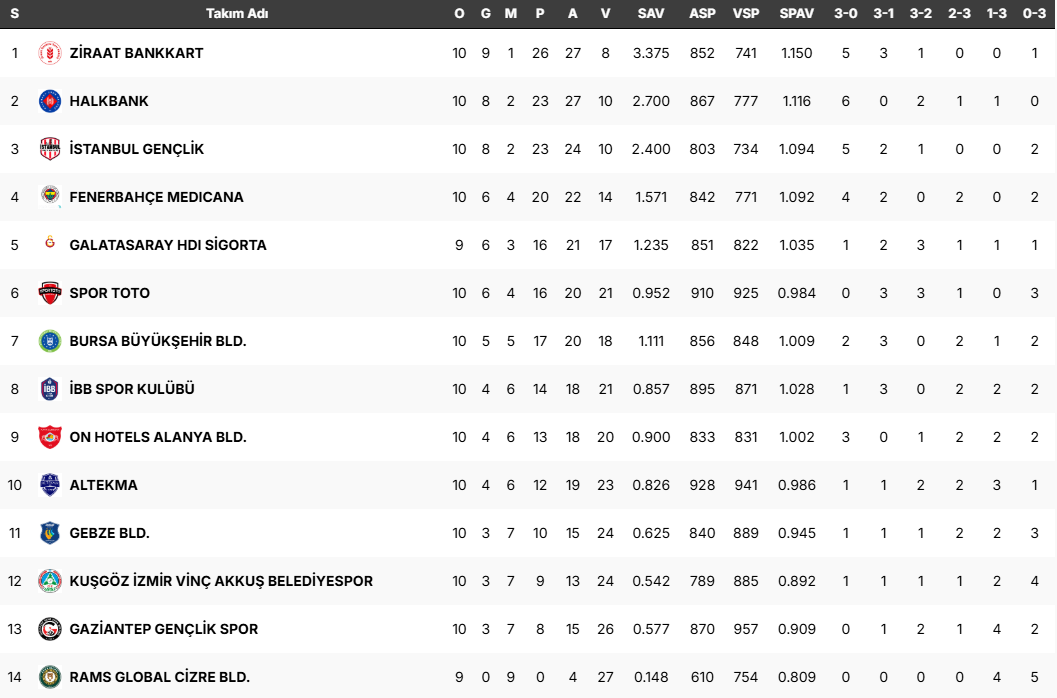The image size is (1057, 698).
Task: Click the İBB Spor Kulübü logo
Action: click(x=50, y=389)
